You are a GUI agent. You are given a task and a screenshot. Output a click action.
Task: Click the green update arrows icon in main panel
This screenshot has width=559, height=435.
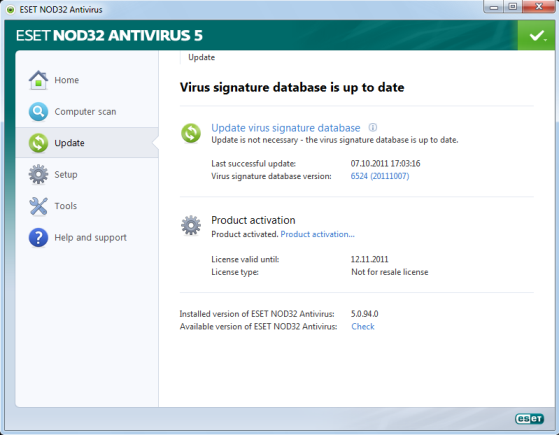tap(191, 133)
